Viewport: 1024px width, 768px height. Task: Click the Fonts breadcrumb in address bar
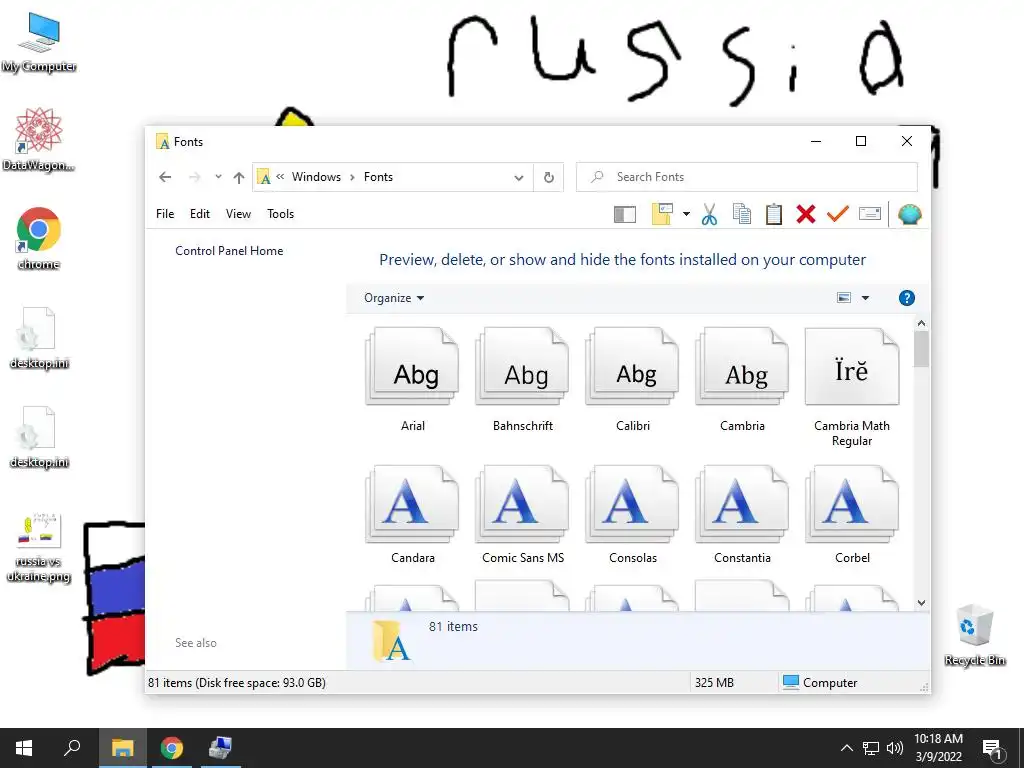point(378,177)
